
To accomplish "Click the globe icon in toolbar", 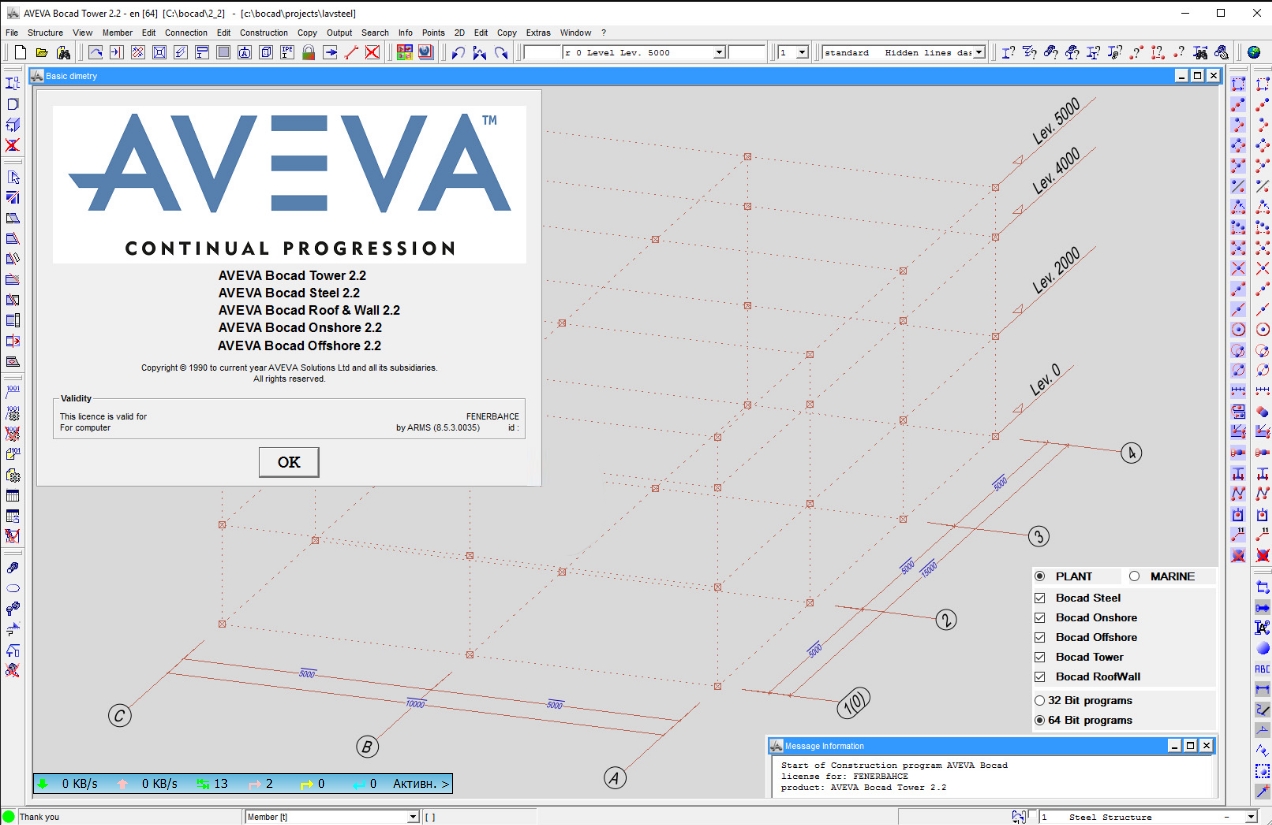I will pyautogui.click(x=1254, y=52).
